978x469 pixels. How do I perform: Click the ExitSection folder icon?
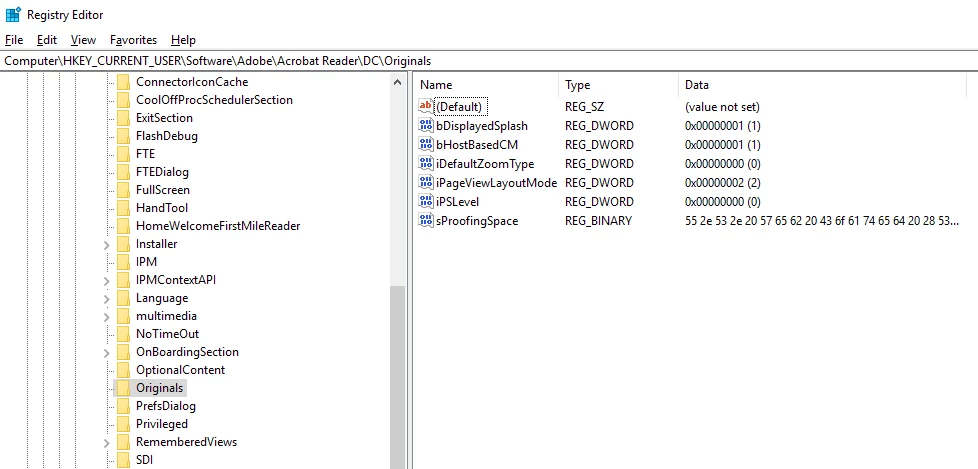click(123, 118)
